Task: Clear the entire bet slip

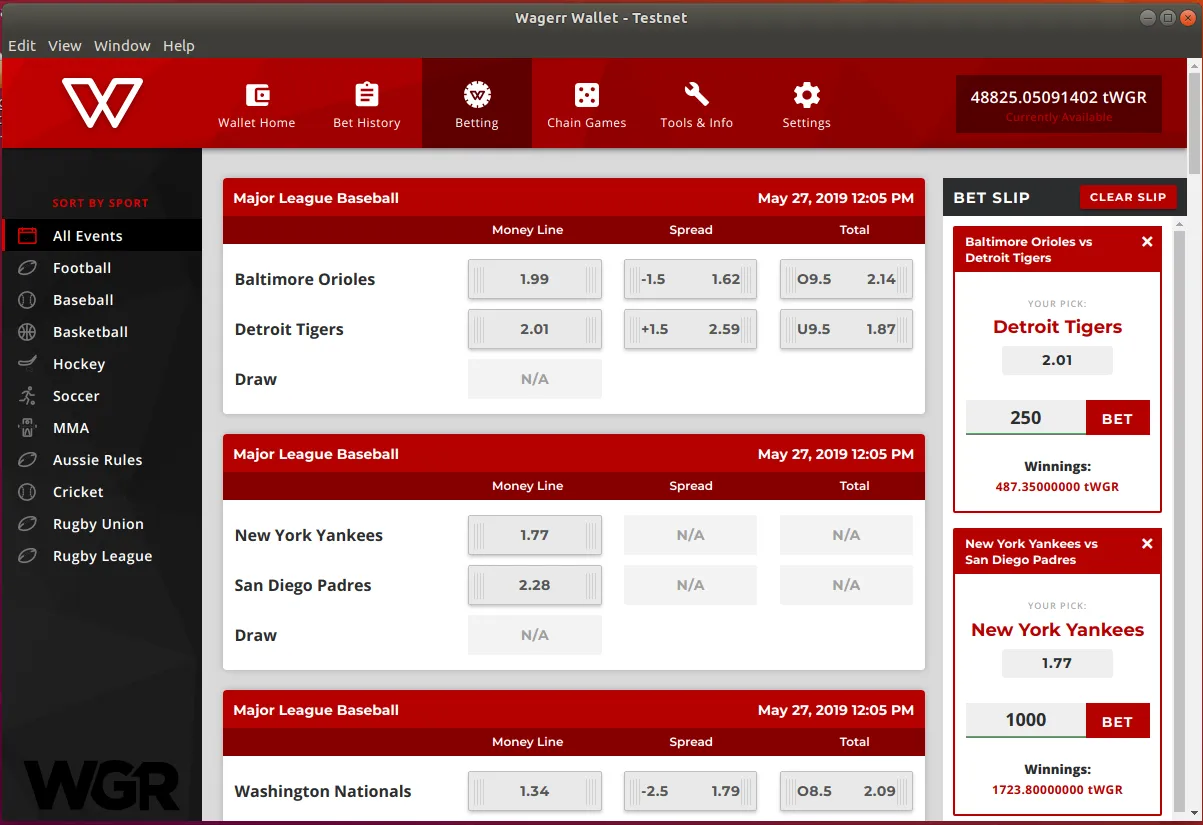Action: click(x=1128, y=197)
